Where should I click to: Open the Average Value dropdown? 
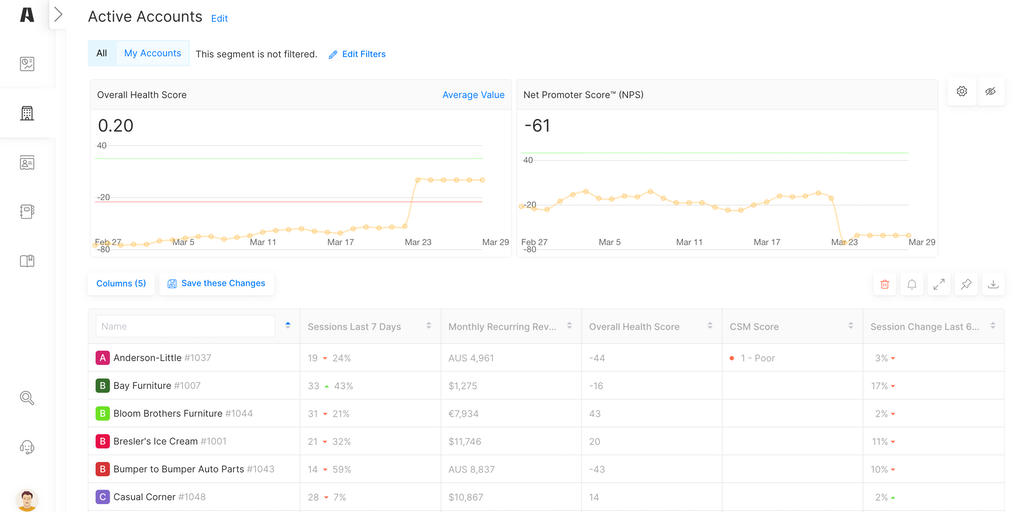(x=473, y=95)
